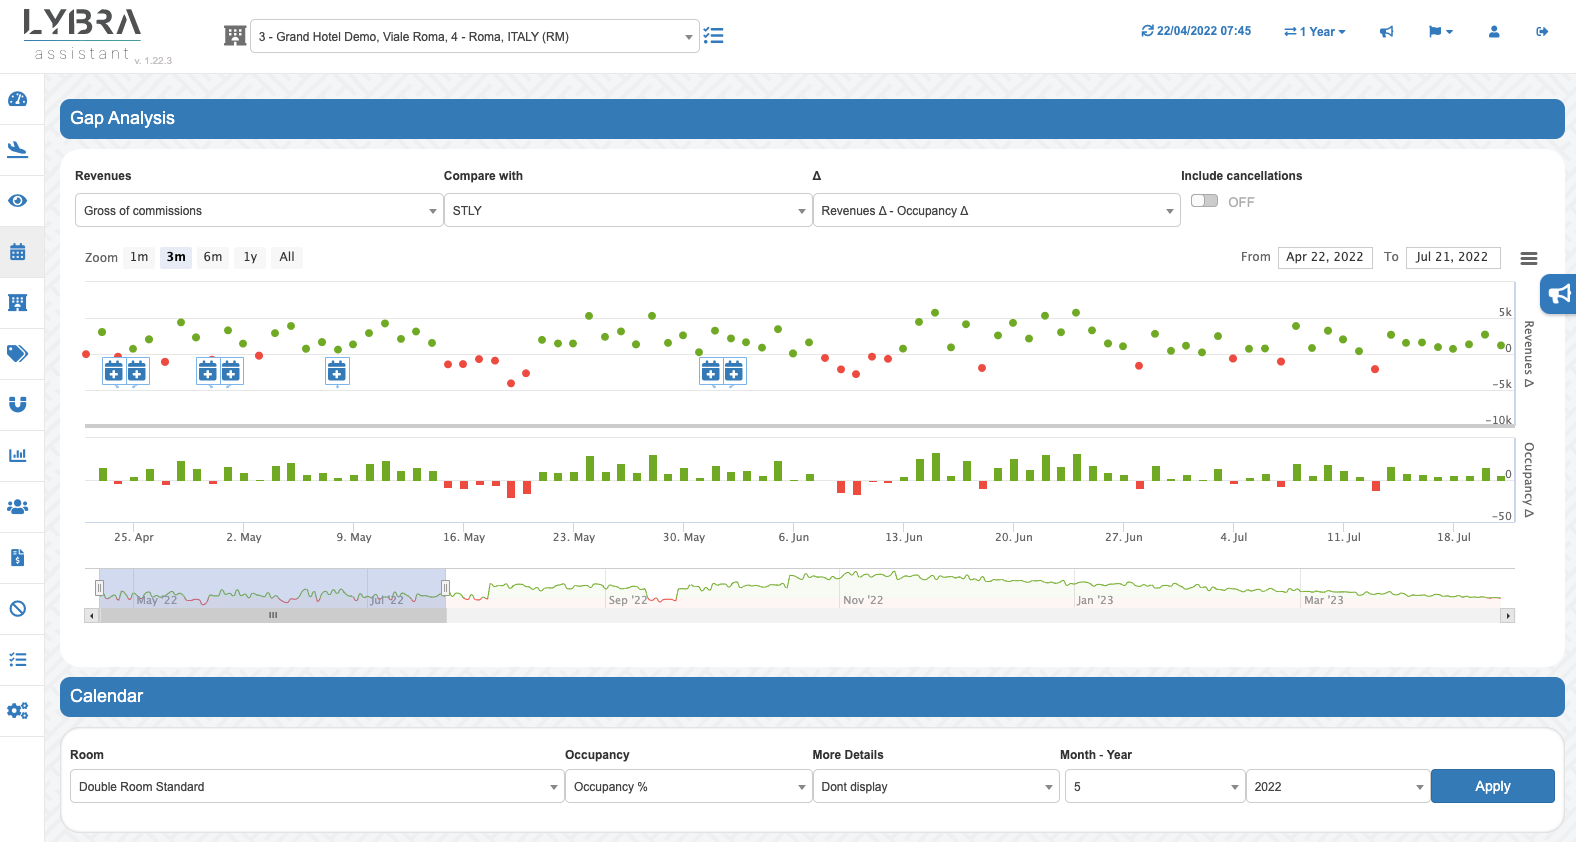Select the 1m zoom option
Screen dimensions: 1576x842
tap(139, 257)
